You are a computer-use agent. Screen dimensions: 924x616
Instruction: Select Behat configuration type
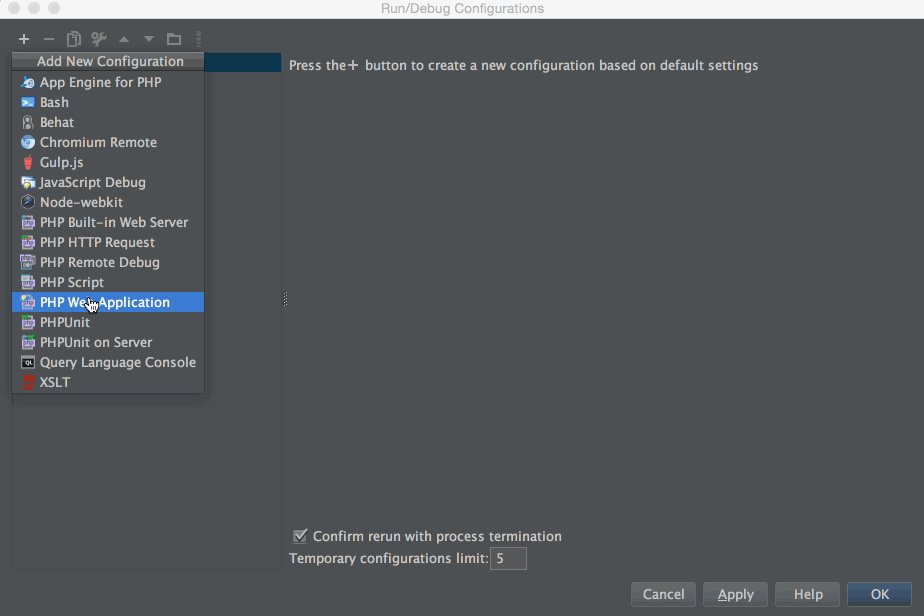(108, 123)
